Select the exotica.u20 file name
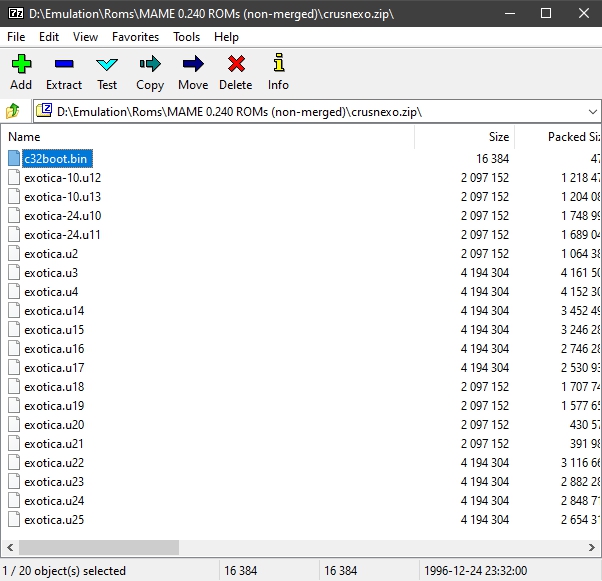 pyautogui.click(x=54, y=425)
